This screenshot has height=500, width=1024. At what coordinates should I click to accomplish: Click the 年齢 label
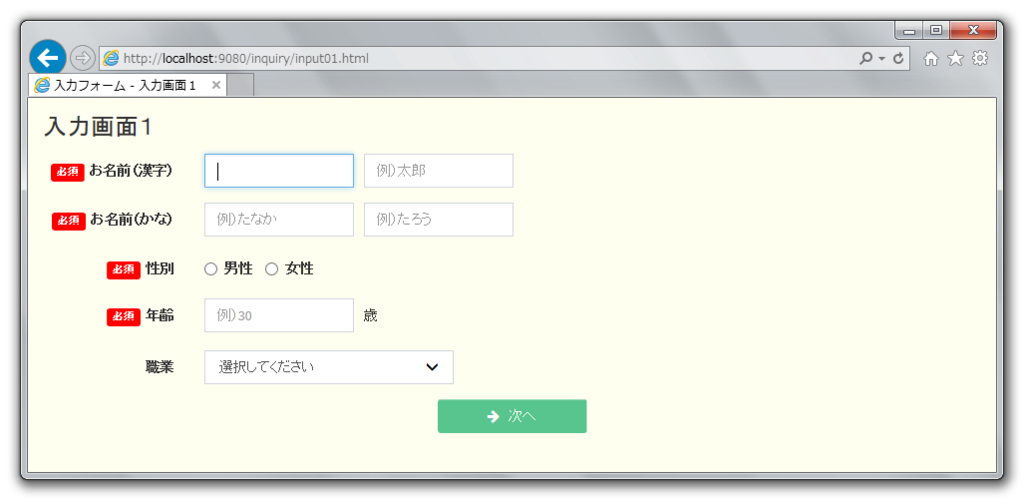(x=160, y=315)
